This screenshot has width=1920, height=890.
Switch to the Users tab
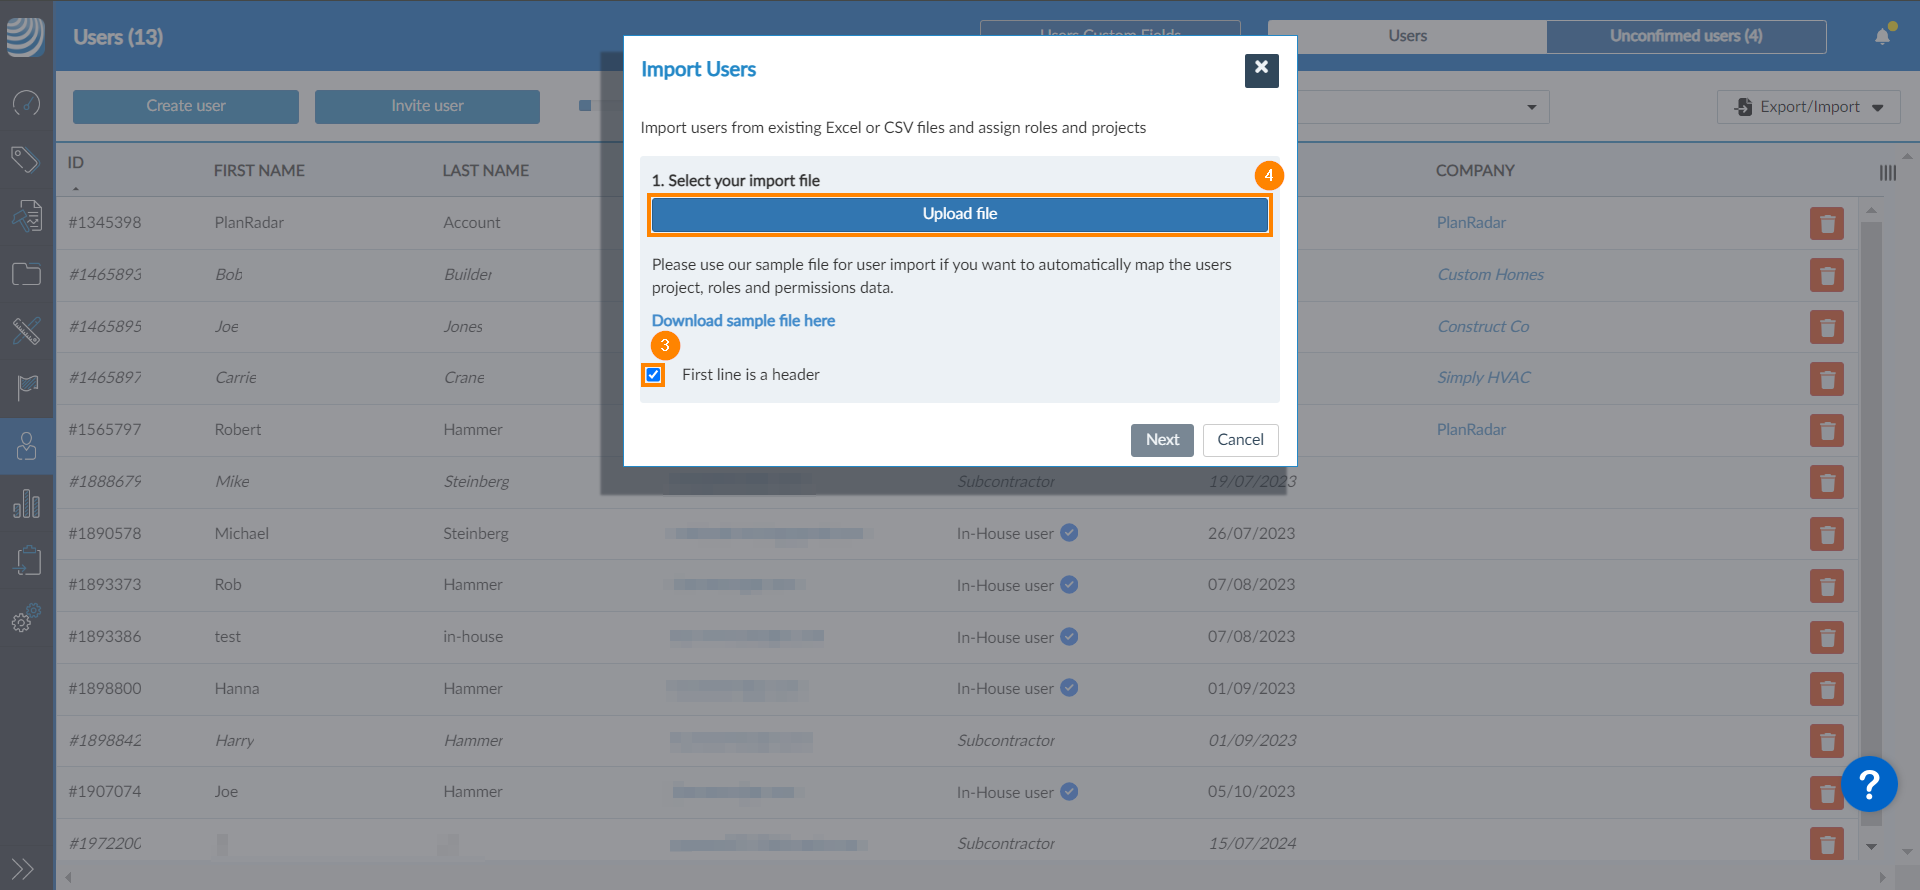(x=1407, y=36)
